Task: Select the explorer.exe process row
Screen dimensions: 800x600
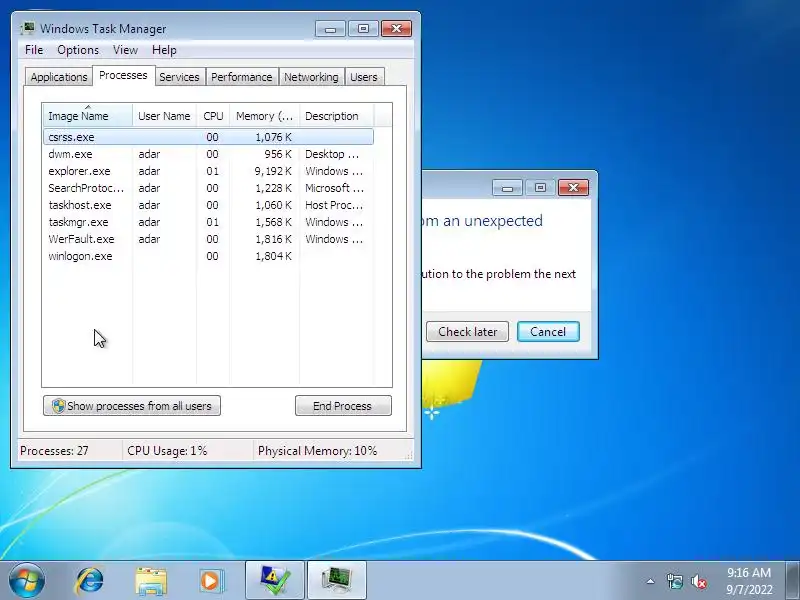Action: pos(209,171)
